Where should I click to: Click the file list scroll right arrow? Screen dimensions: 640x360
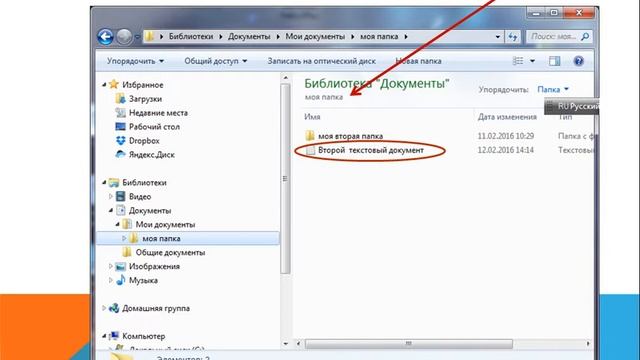click(x=588, y=344)
